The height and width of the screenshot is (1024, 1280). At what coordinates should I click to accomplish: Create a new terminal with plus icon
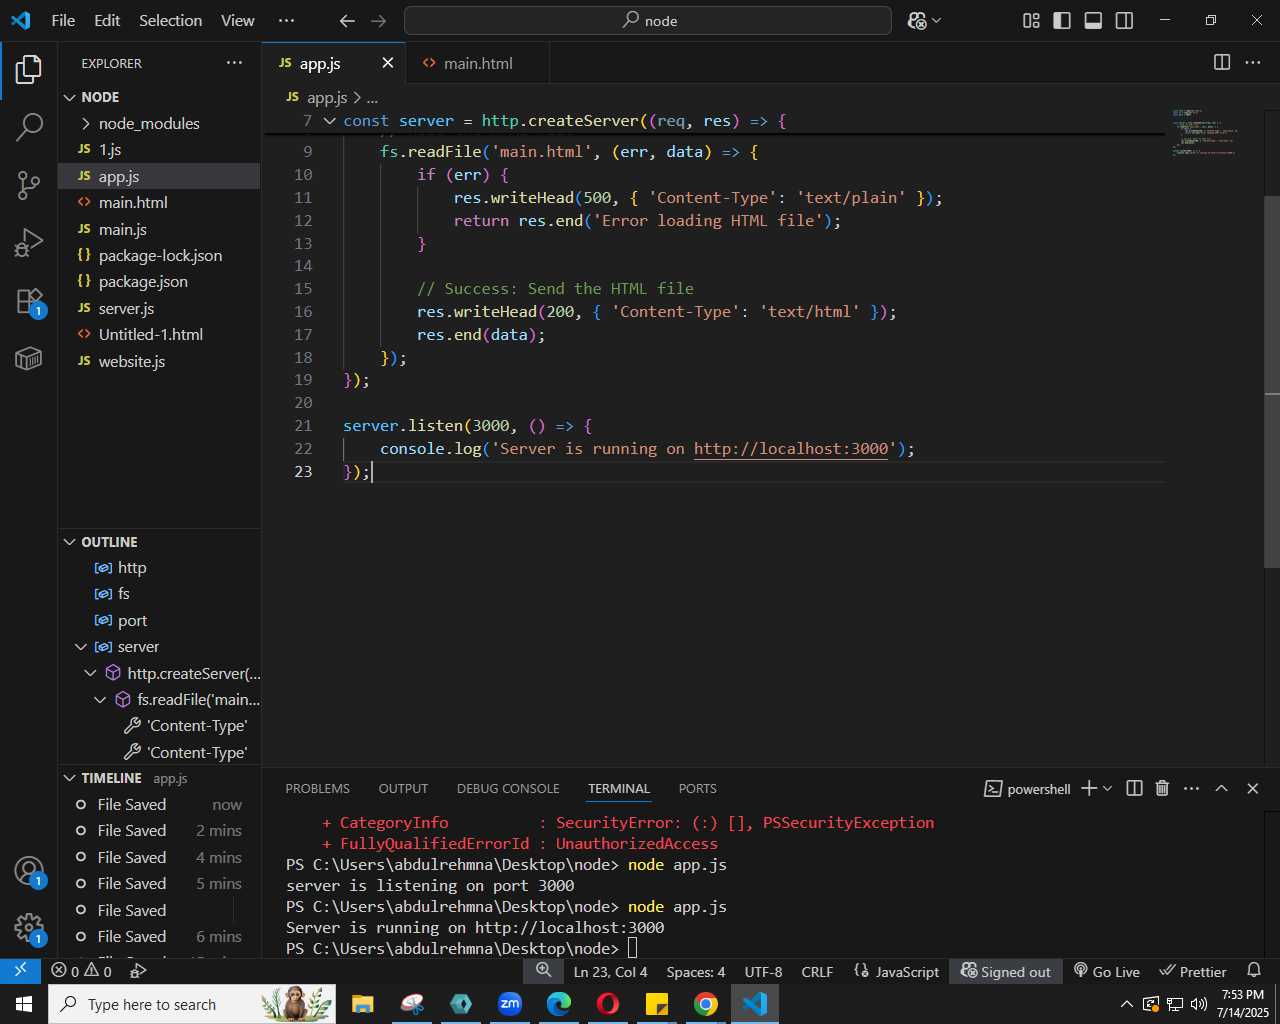(x=1089, y=788)
